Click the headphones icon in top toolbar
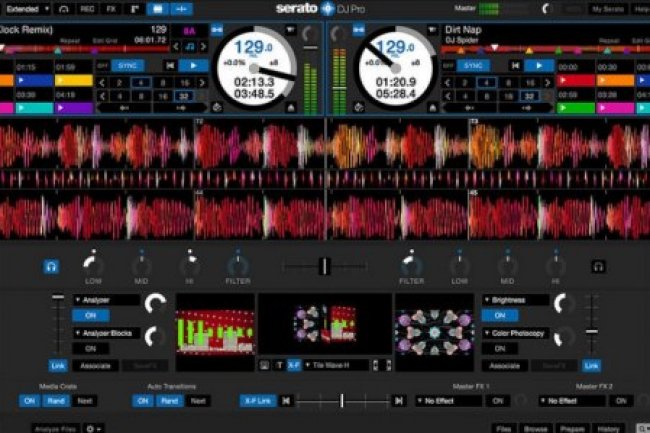 point(65,8)
